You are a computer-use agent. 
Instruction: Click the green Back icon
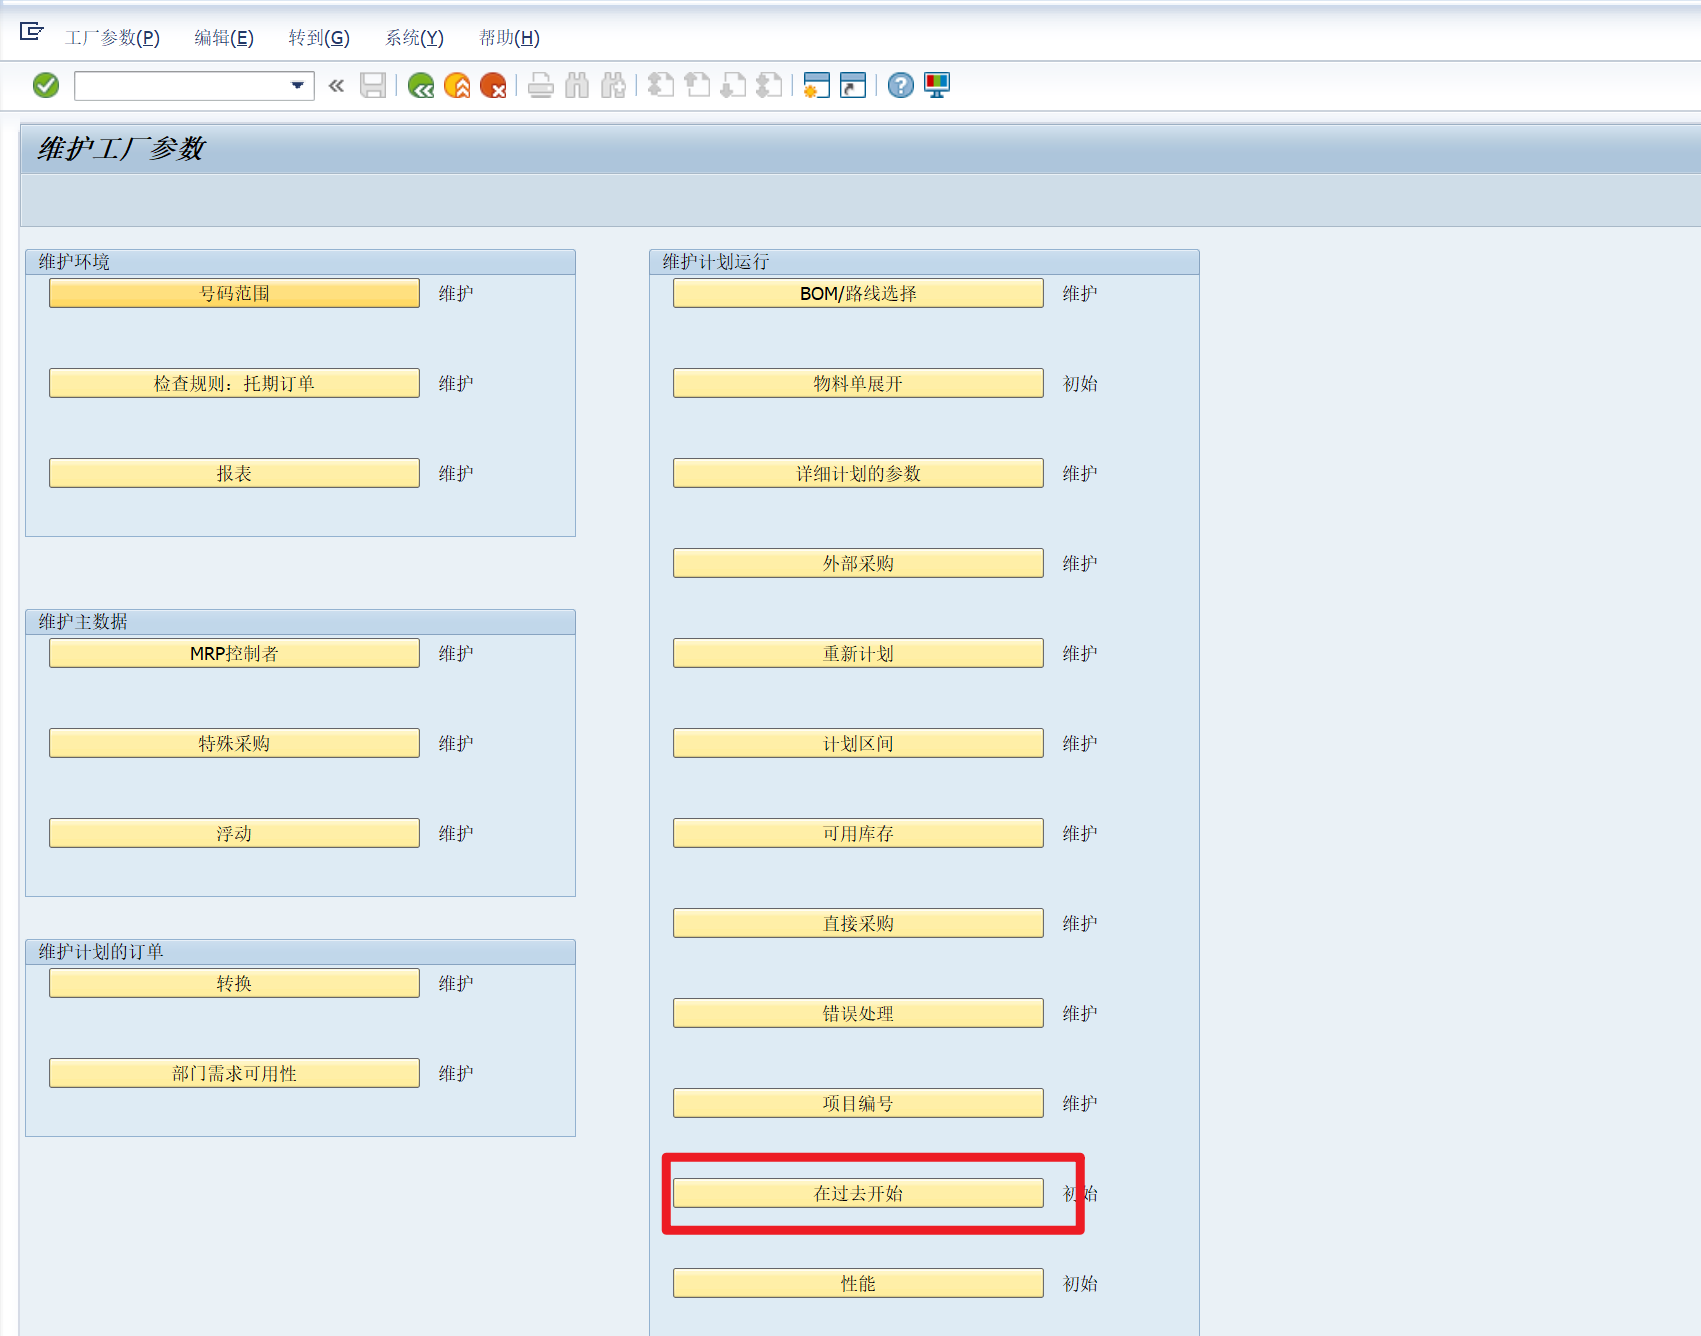(x=421, y=85)
